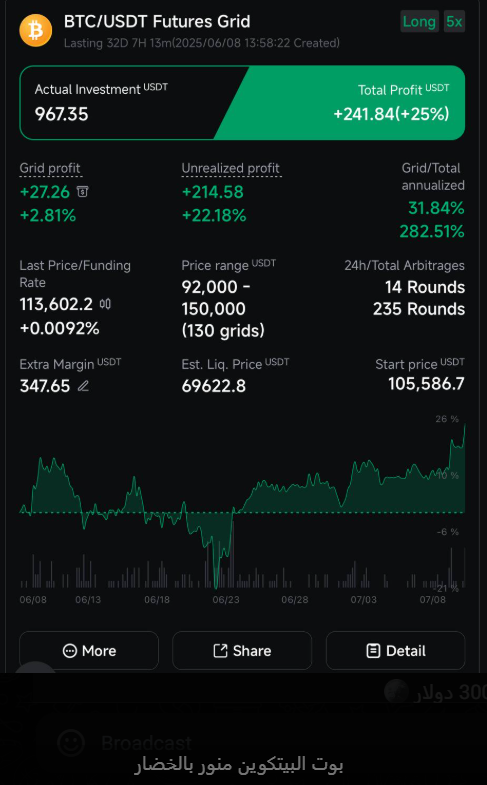Image resolution: width=487 pixels, height=785 pixels.
Task: Tap the profit chart area
Action: pos(242,506)
